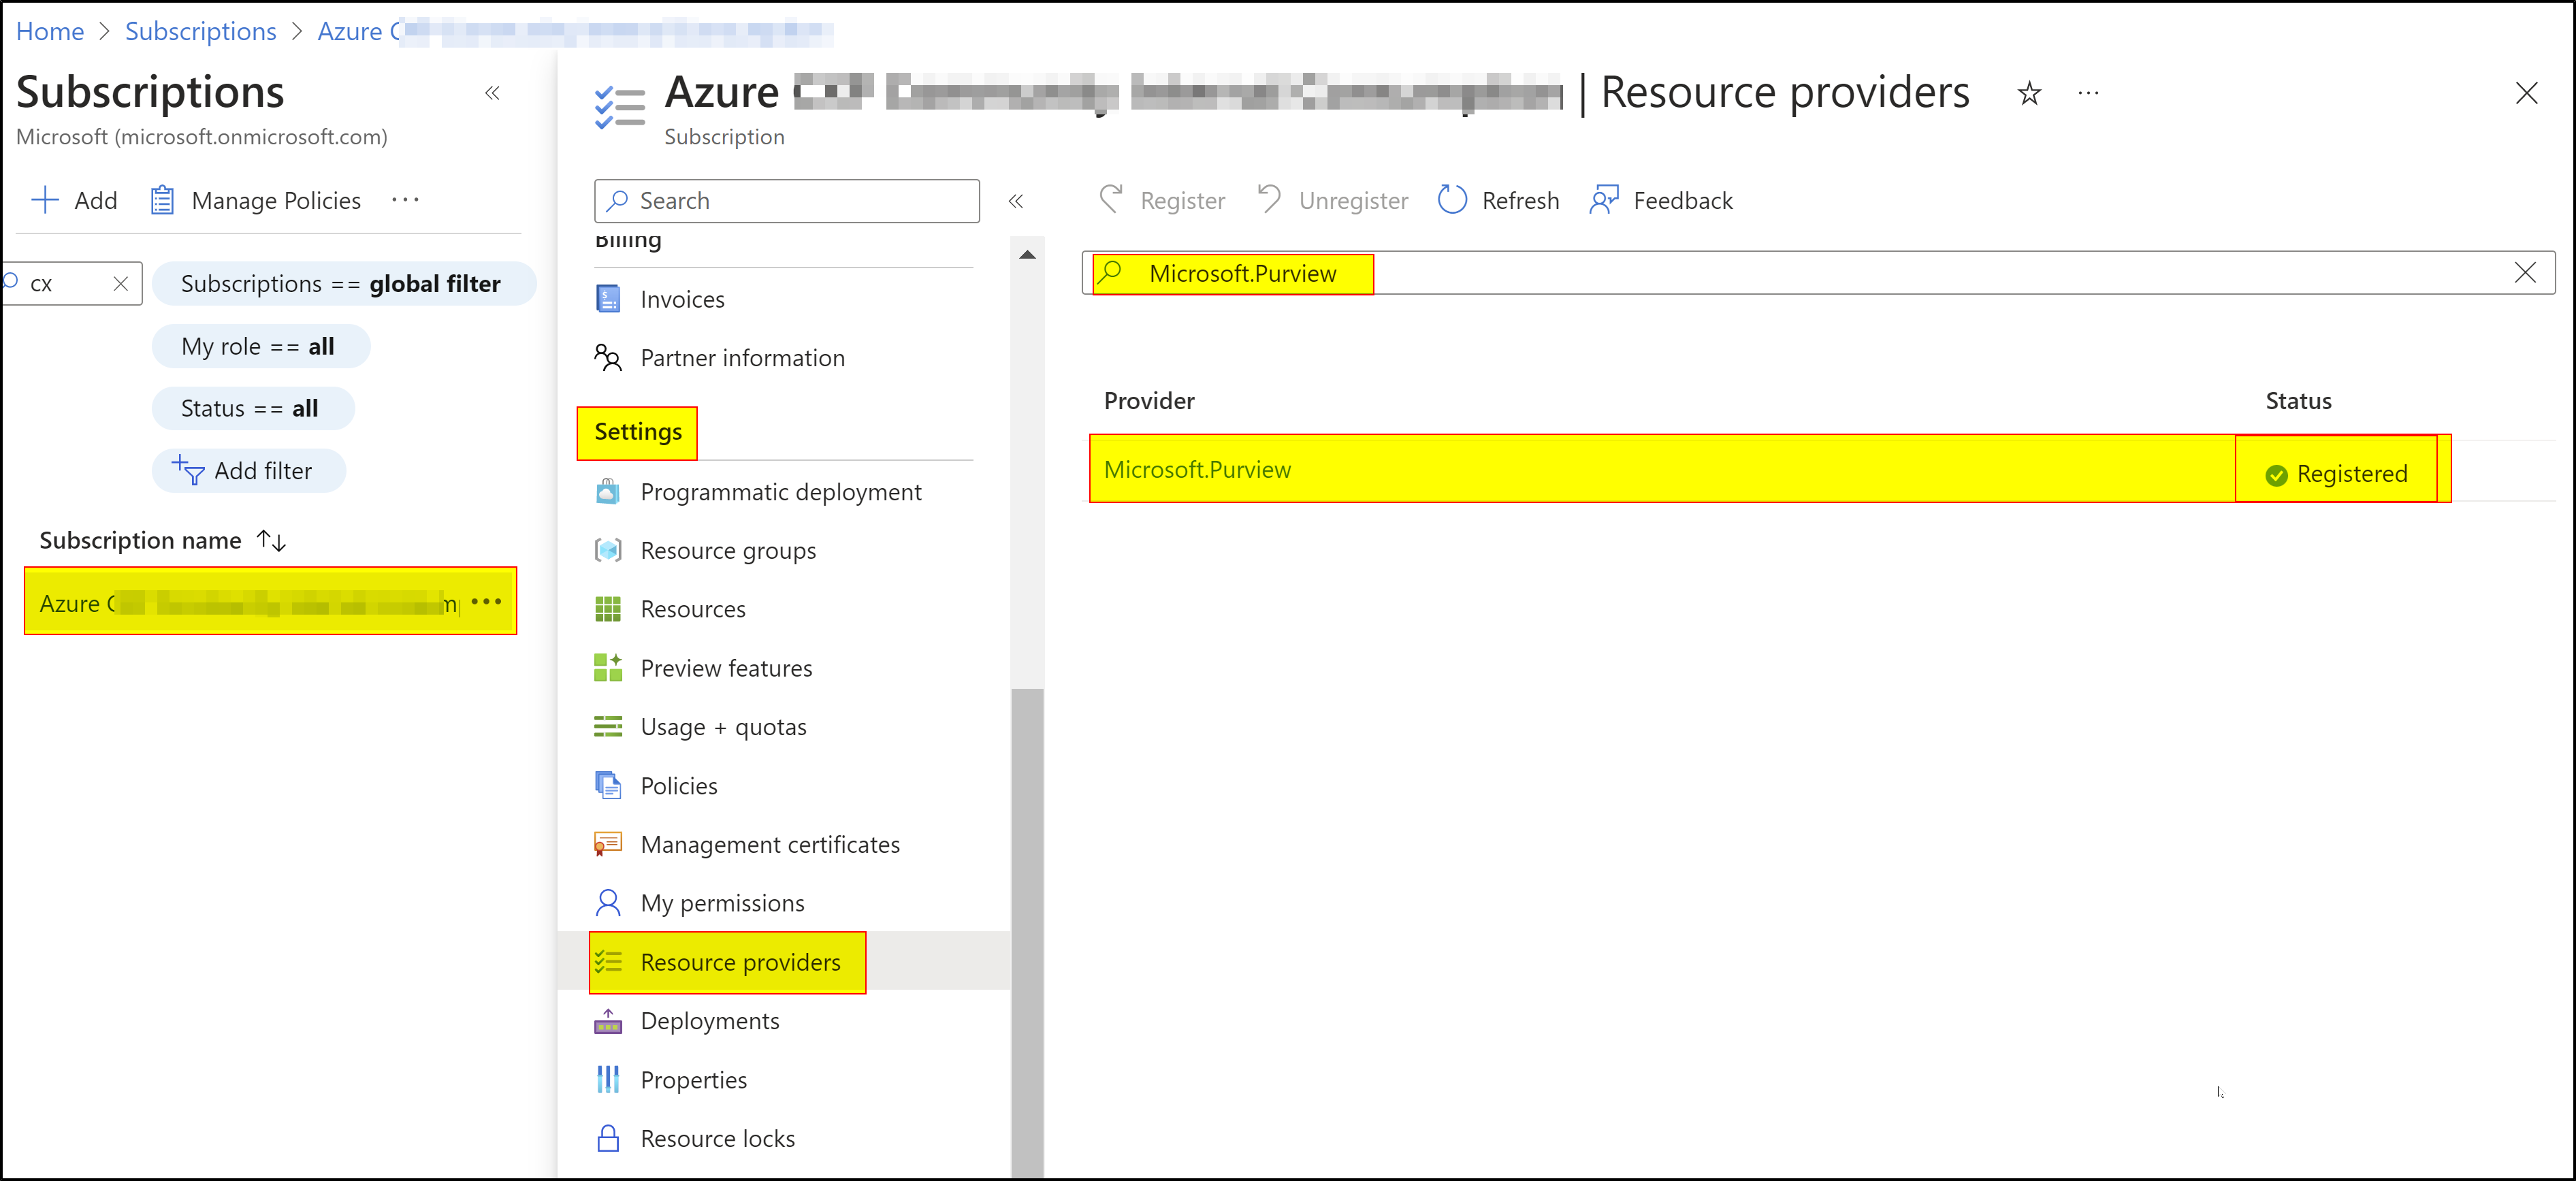Open Policies menu item

[x=678, y=786]
